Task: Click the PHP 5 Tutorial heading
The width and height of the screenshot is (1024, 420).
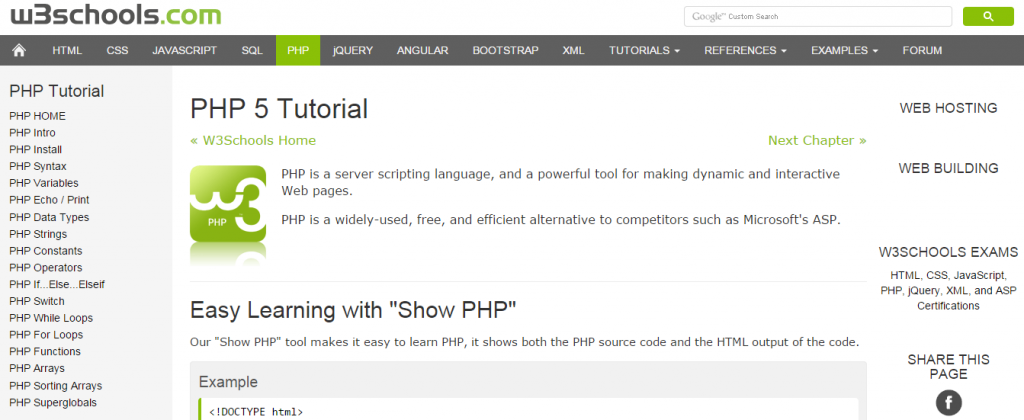Action: click(x=279, y=109)
